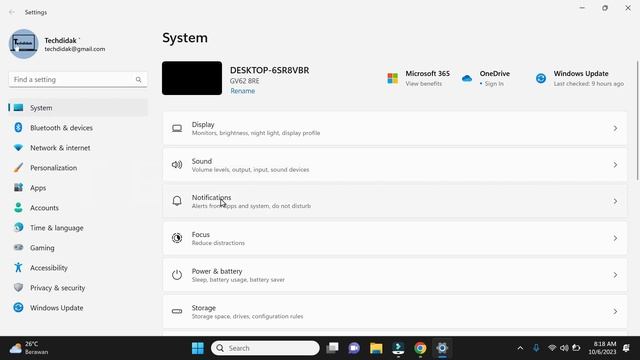Image resolution: width=640 pixels, height=360 pixels.
Task: Open the notification center bell in taskbar
Action: [x=626, y=348]
